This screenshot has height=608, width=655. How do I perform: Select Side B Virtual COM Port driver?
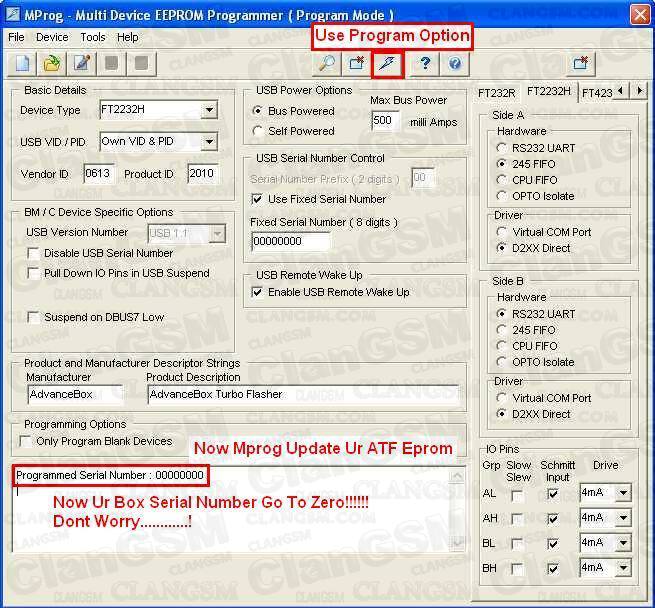(x=501, y=398)
